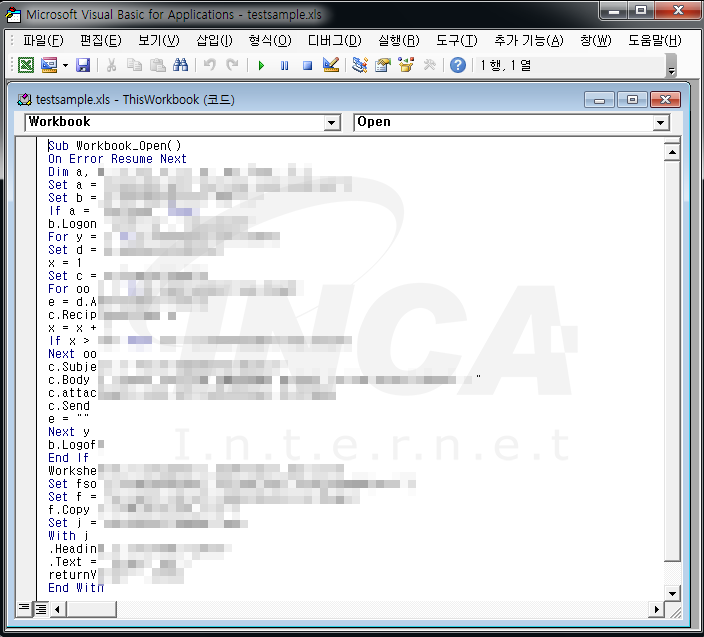Open the 편집(E) menu
The width and height of the screenshot is (704, 637).
point(101,41)
